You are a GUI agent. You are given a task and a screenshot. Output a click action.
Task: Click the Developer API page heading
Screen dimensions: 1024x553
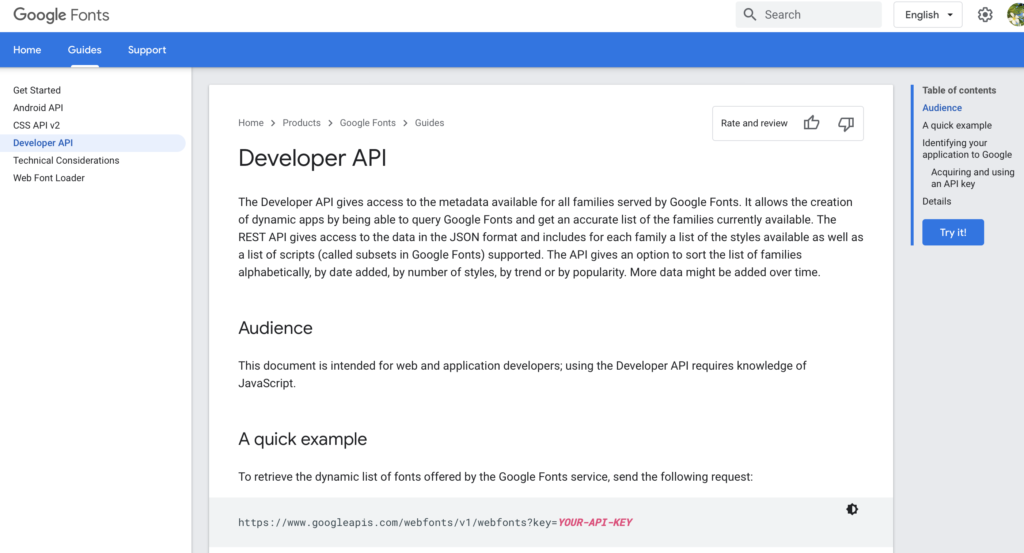[x=312, y=158]
